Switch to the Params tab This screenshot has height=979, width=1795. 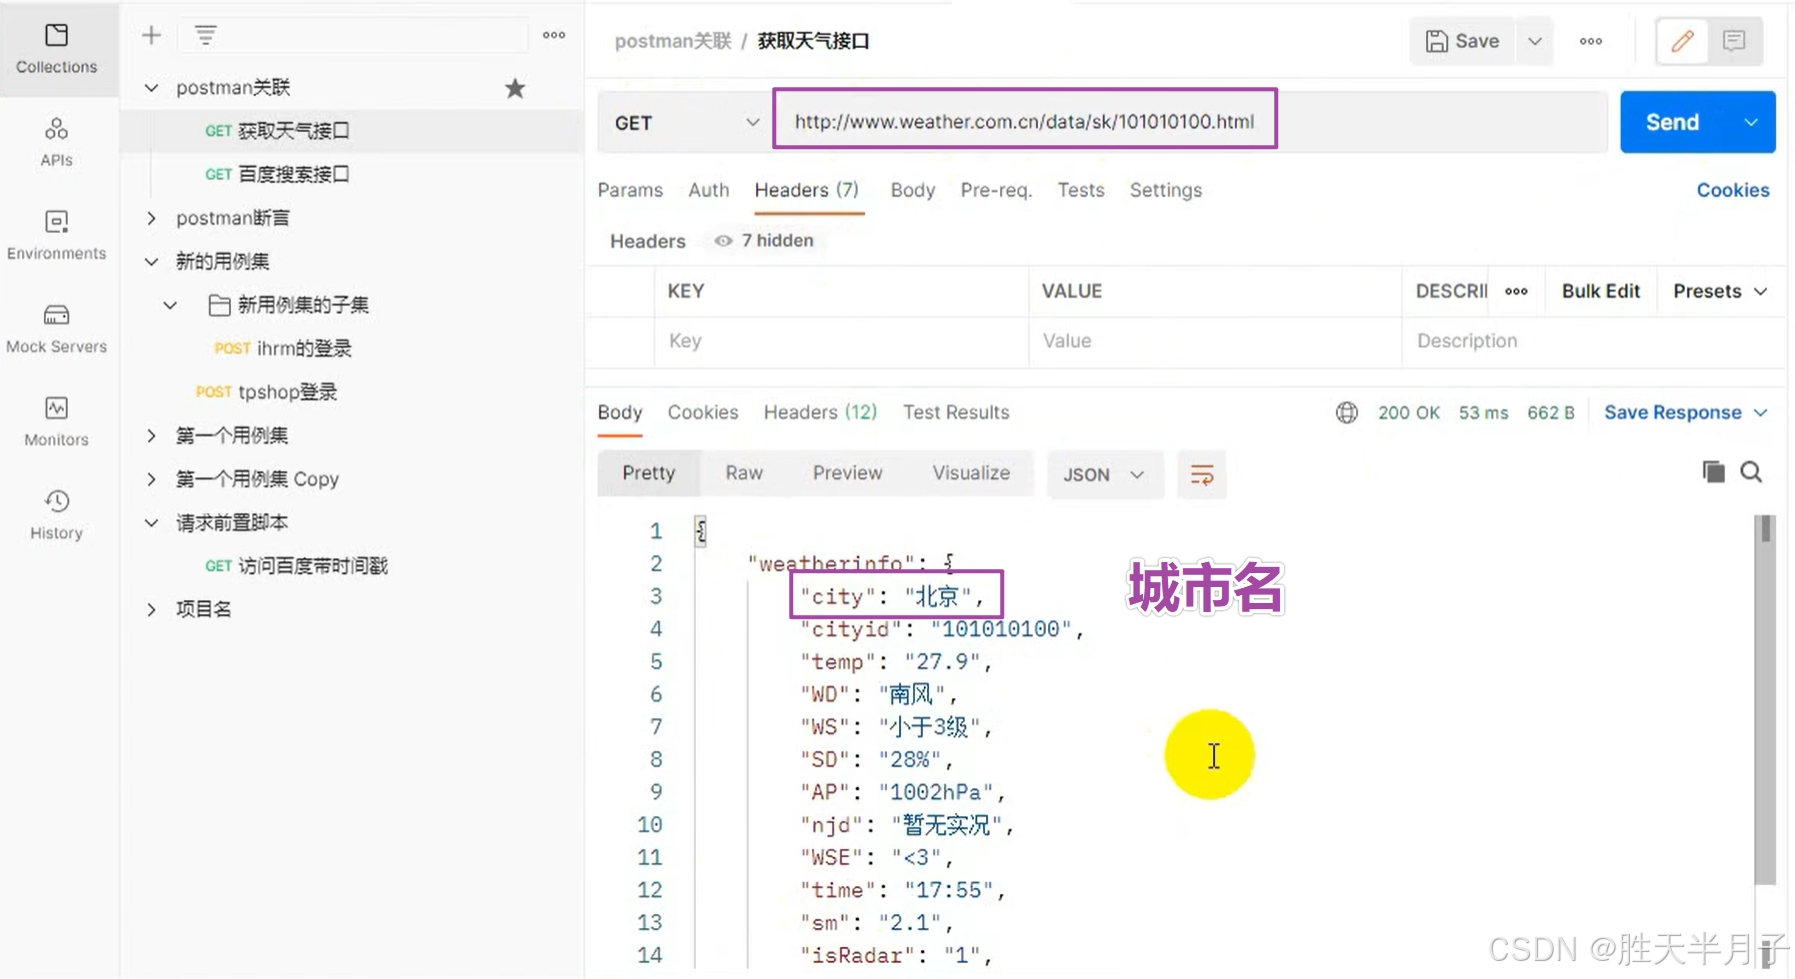pyautogui.click(x=630, y=190)
